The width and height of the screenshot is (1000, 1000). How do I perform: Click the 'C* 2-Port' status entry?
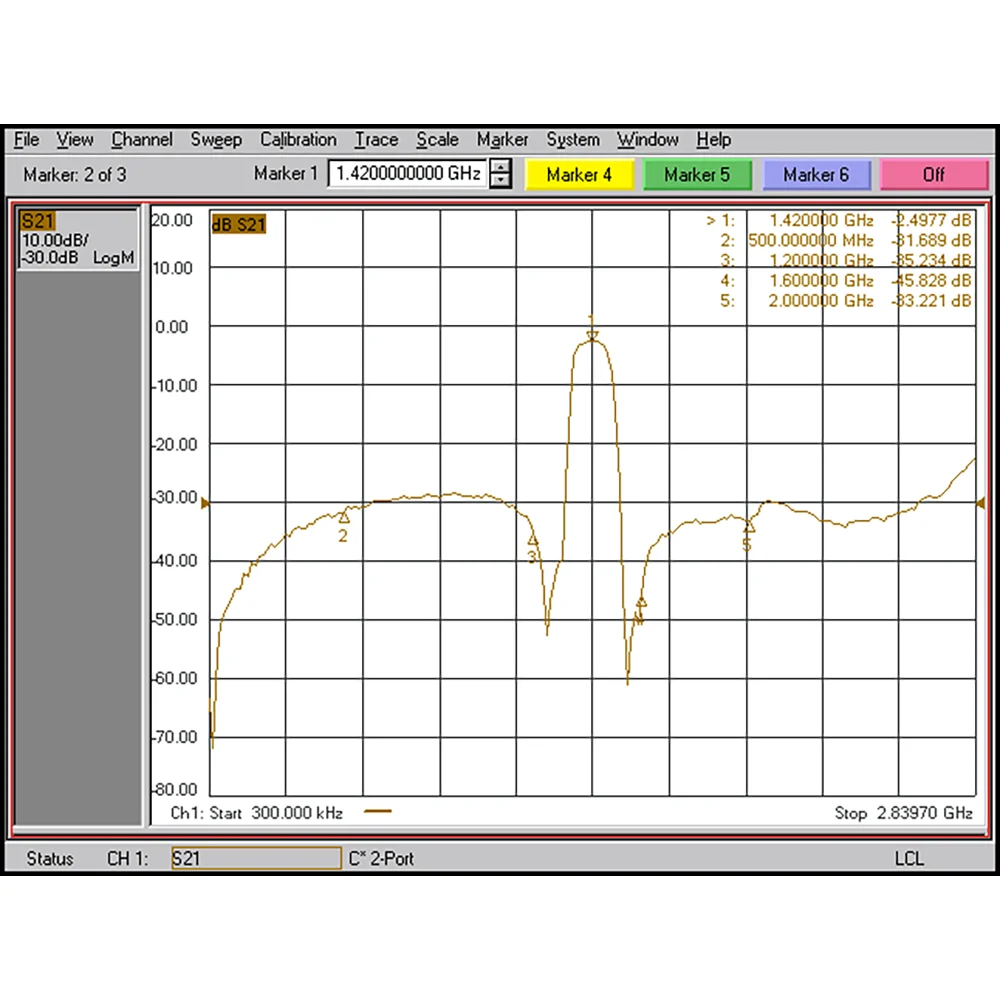(x=381, y=859)
